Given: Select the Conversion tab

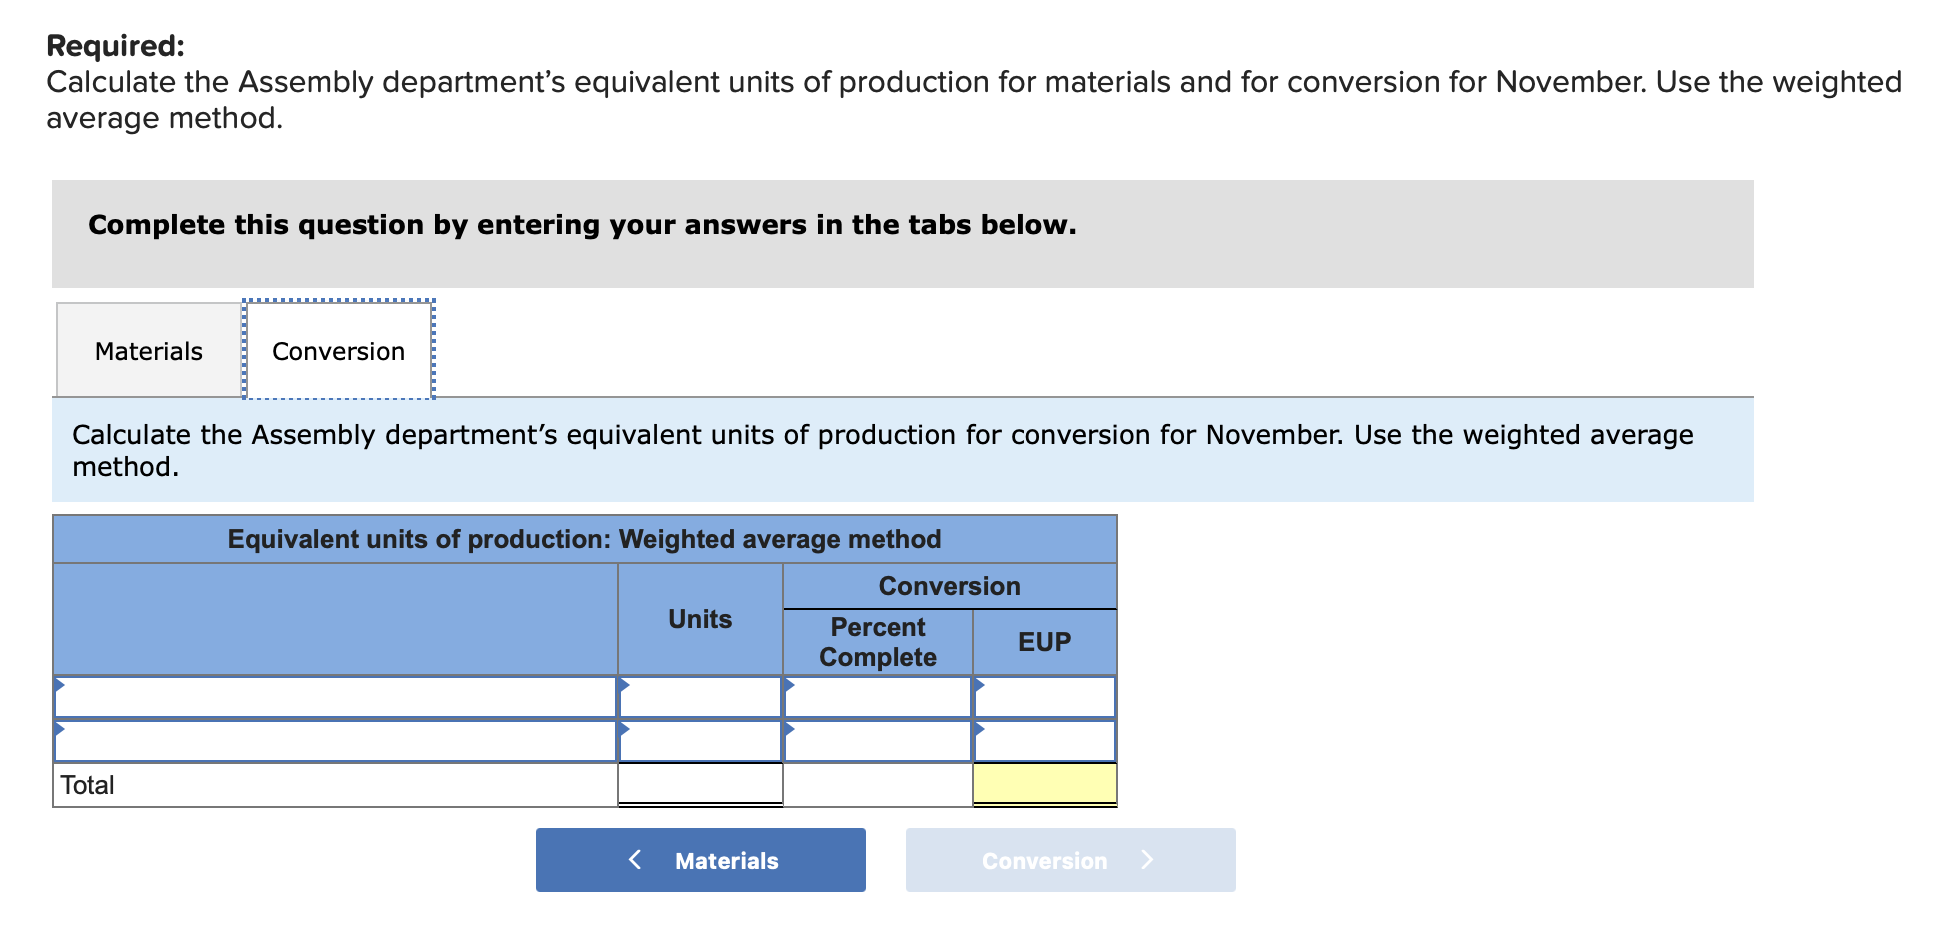Looking at the screenshot, I should 338,351.
